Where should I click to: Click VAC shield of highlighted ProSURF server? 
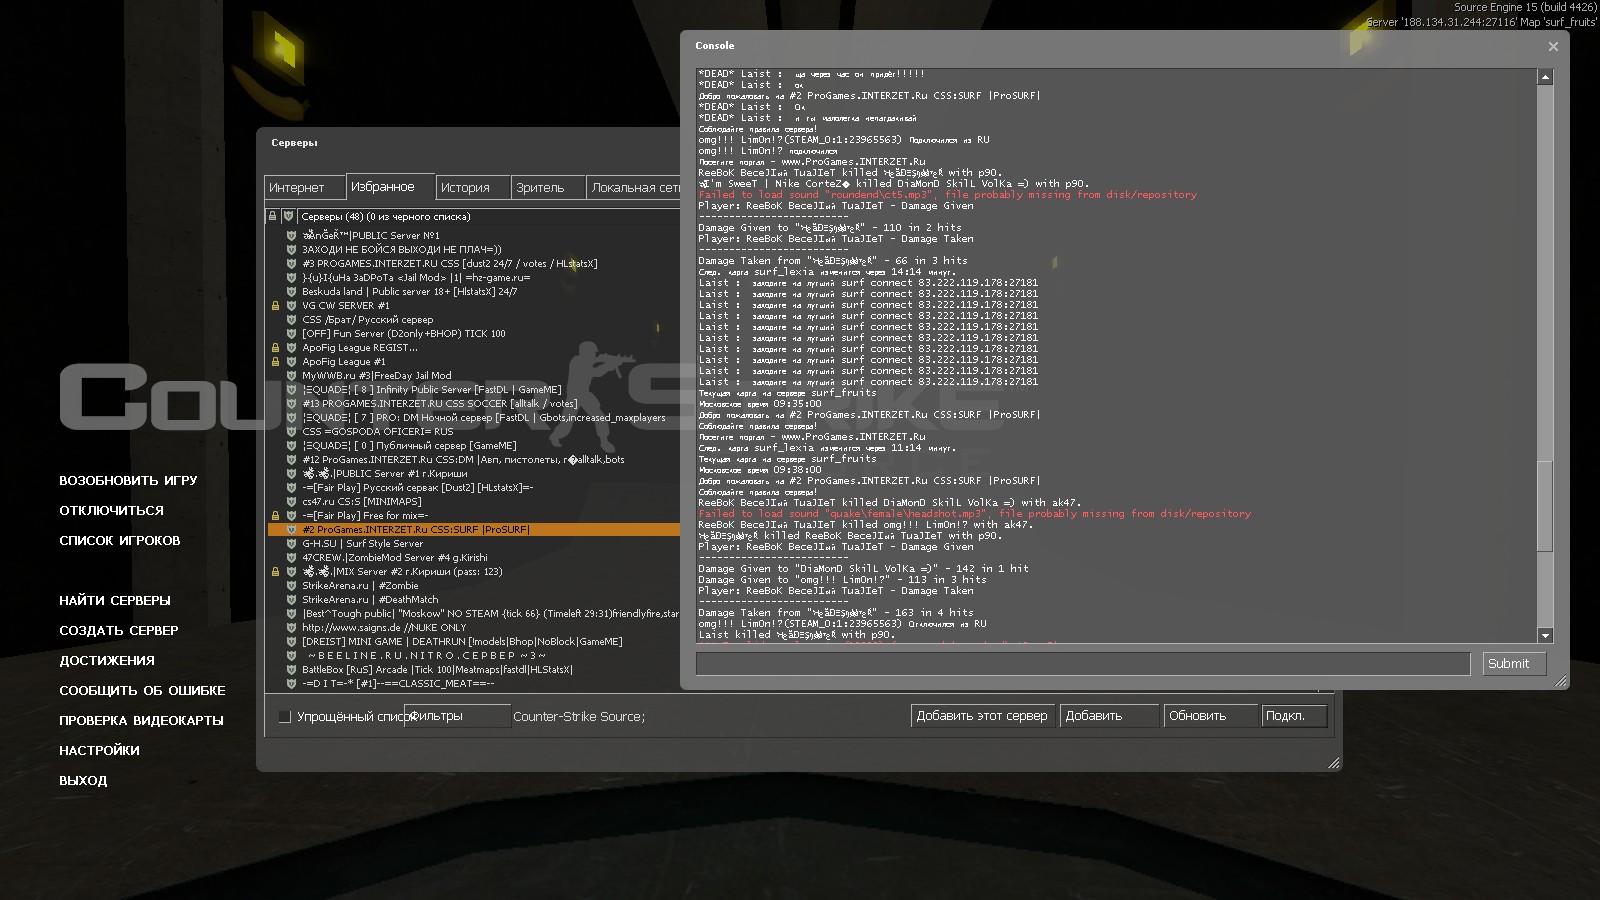291,530
